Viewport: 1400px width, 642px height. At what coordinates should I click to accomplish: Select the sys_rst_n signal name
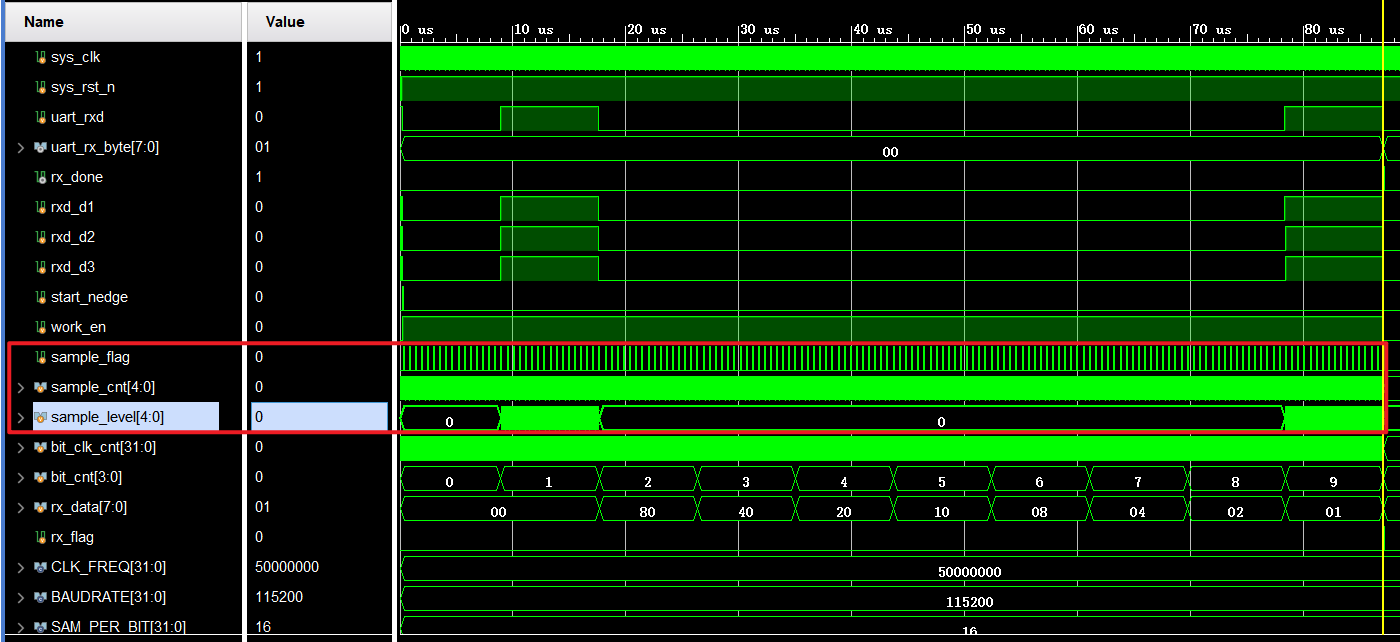82,87
